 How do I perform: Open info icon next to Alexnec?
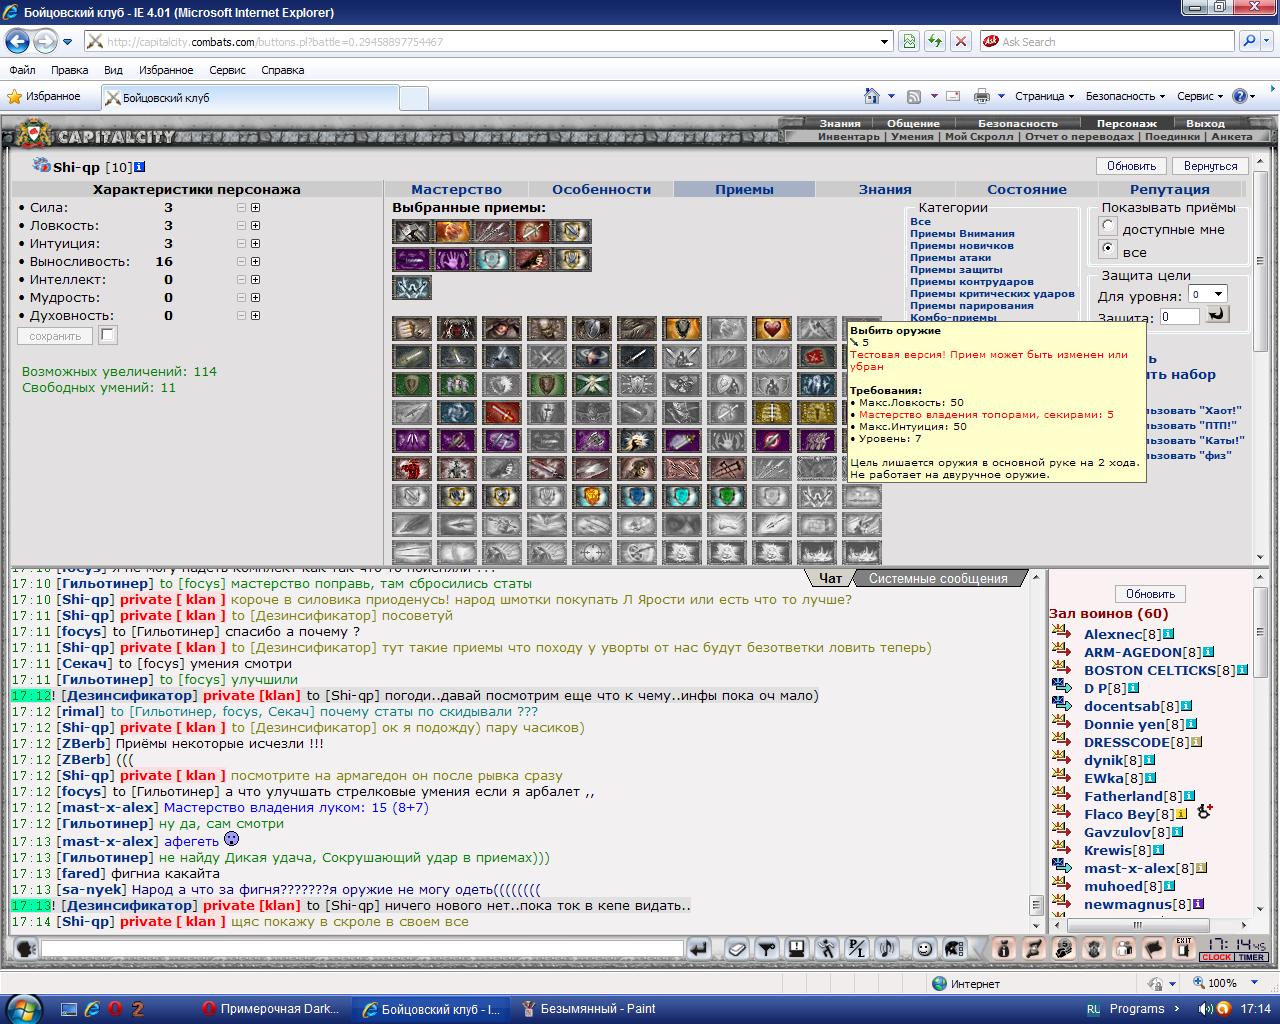point(1168,634)
